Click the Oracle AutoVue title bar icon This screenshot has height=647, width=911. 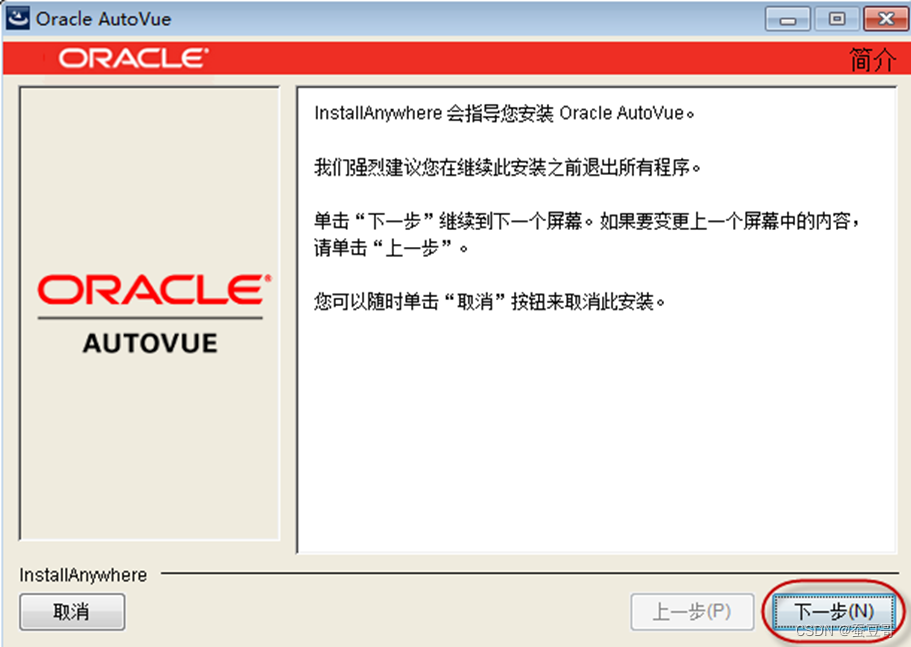[x=17, y=18]
